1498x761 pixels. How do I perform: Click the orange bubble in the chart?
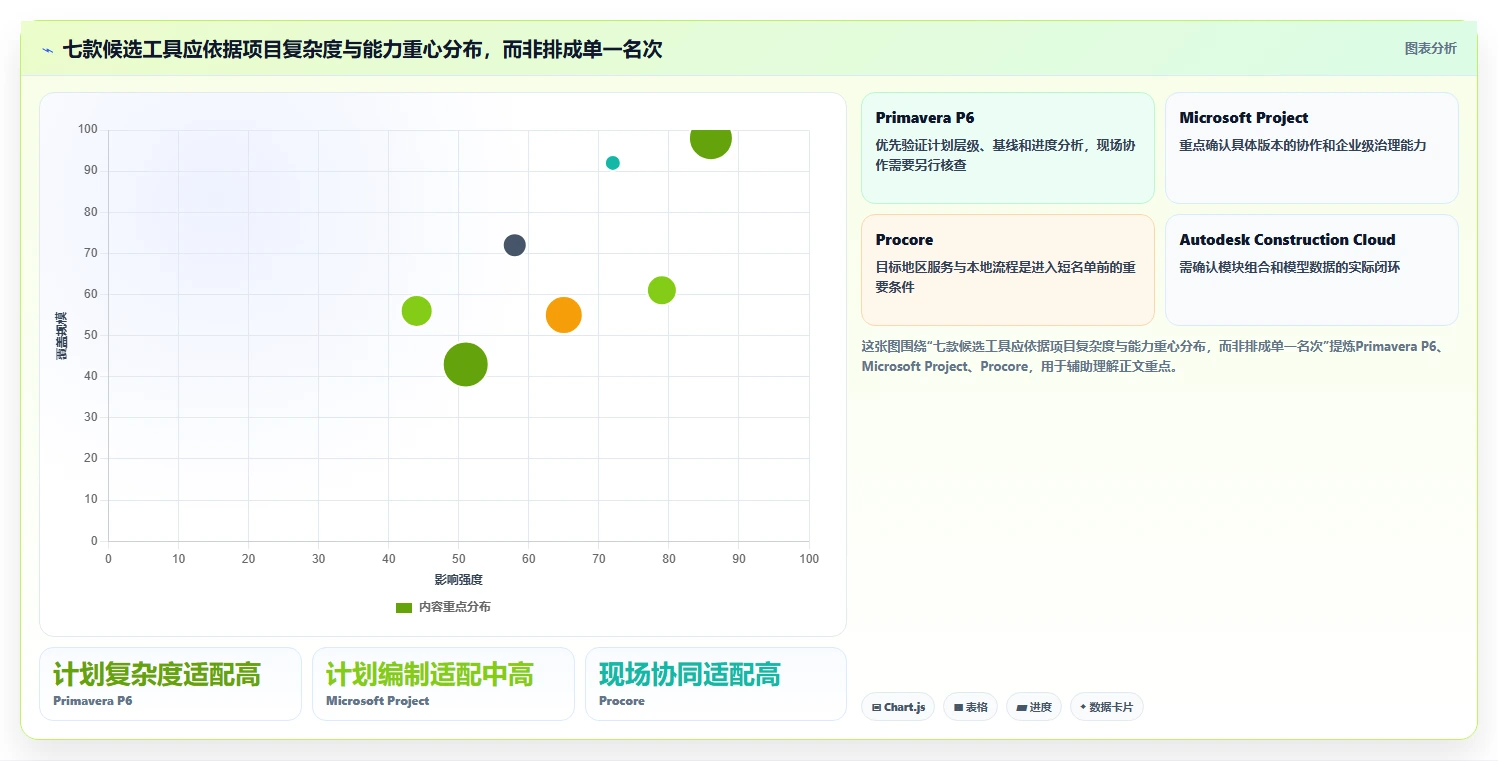[564, 315]
